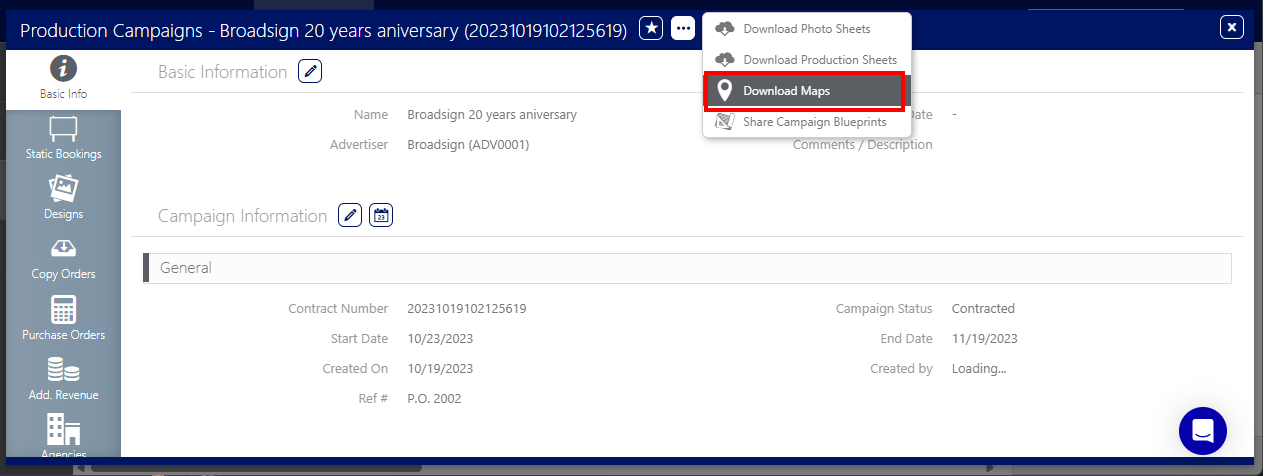Click name value Broadsign 20 years aniversary
The width and height of the screenshot is (1263, 476).
pos(492,114)
